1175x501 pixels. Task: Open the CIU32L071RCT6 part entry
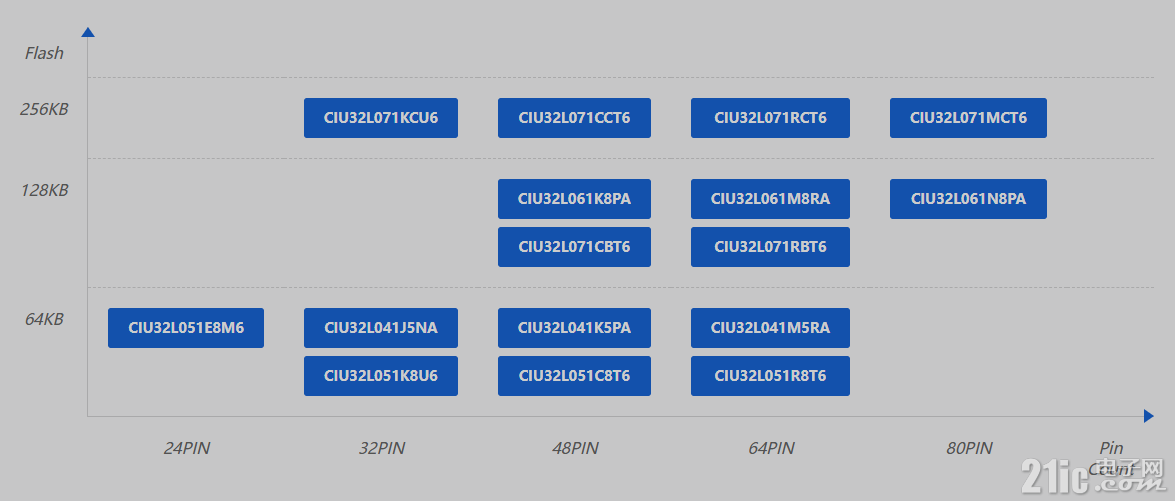pyautogui.click(x=770, y=118)
